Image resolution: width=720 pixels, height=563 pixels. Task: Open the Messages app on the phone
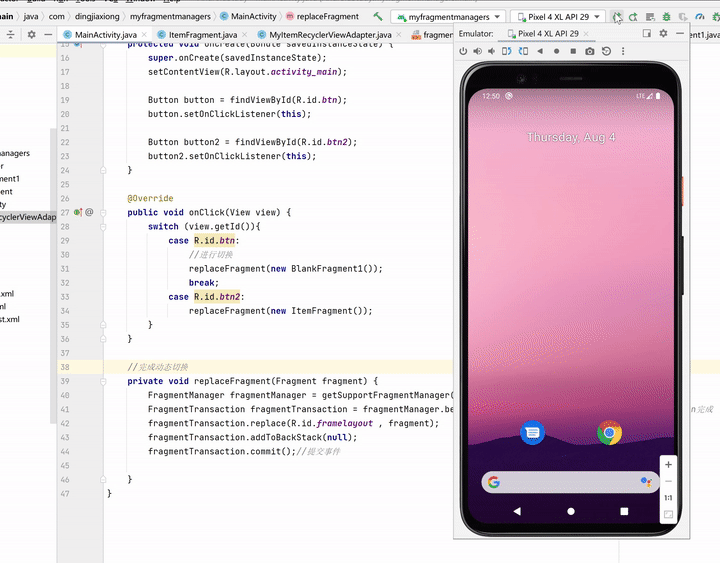(x=533, y=433)
